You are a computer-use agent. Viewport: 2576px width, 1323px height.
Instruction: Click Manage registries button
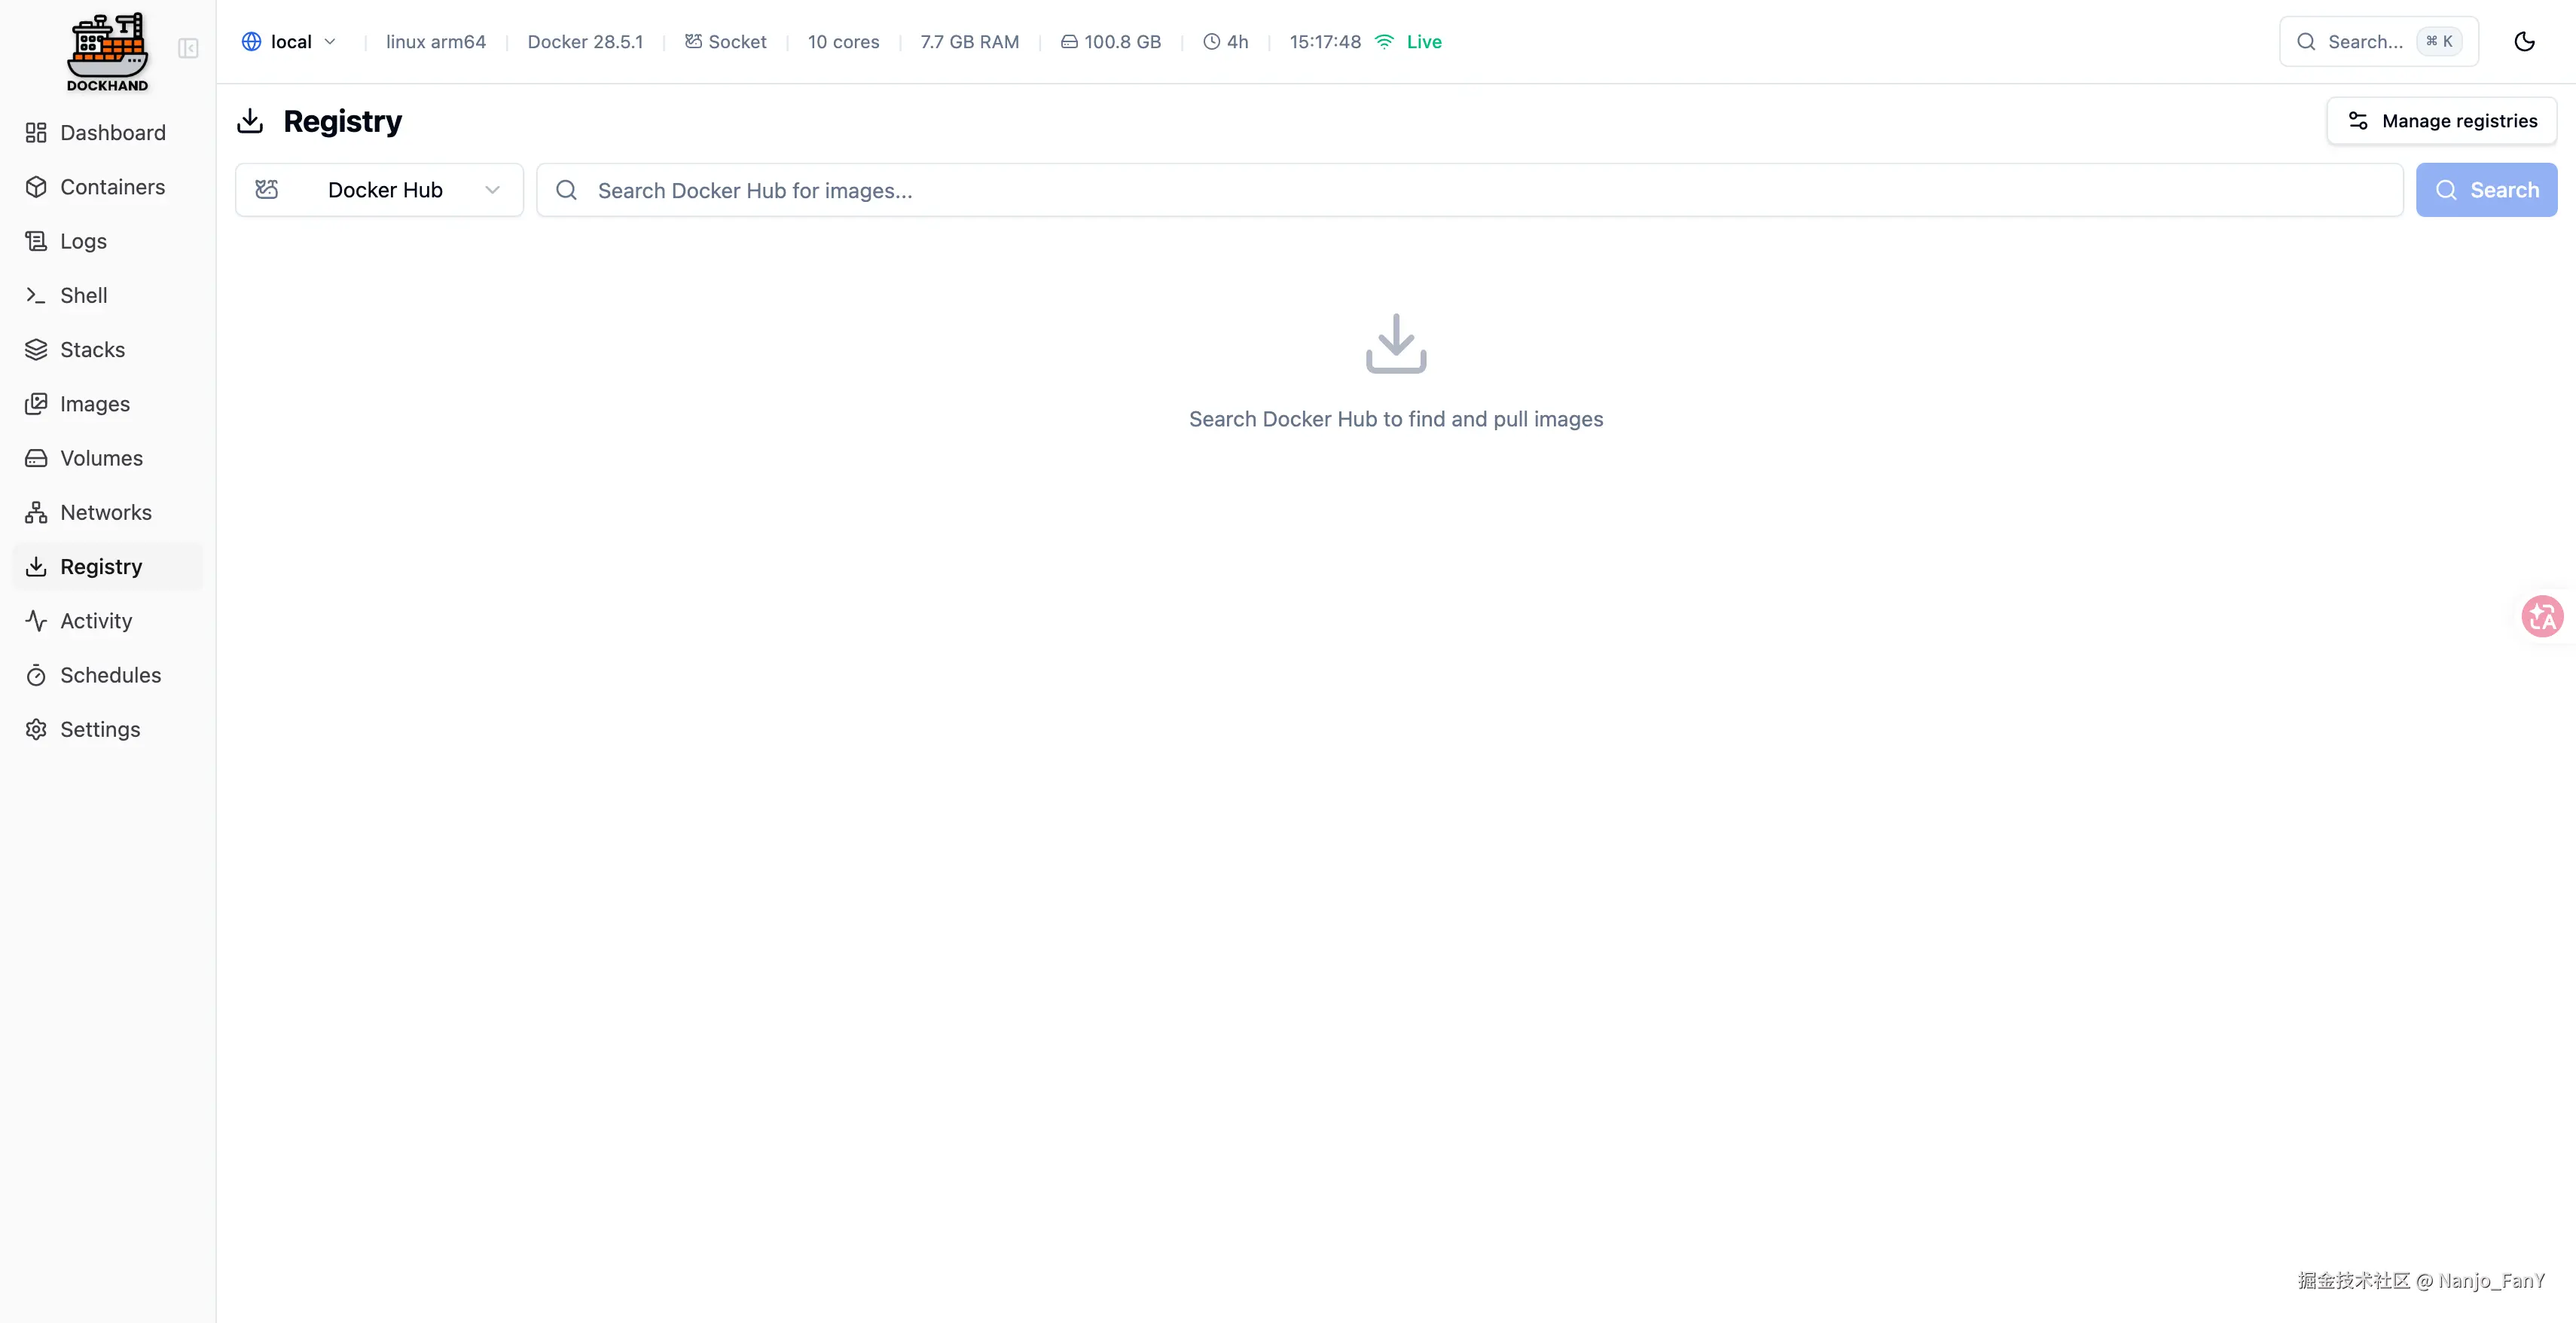point(2441,121)
